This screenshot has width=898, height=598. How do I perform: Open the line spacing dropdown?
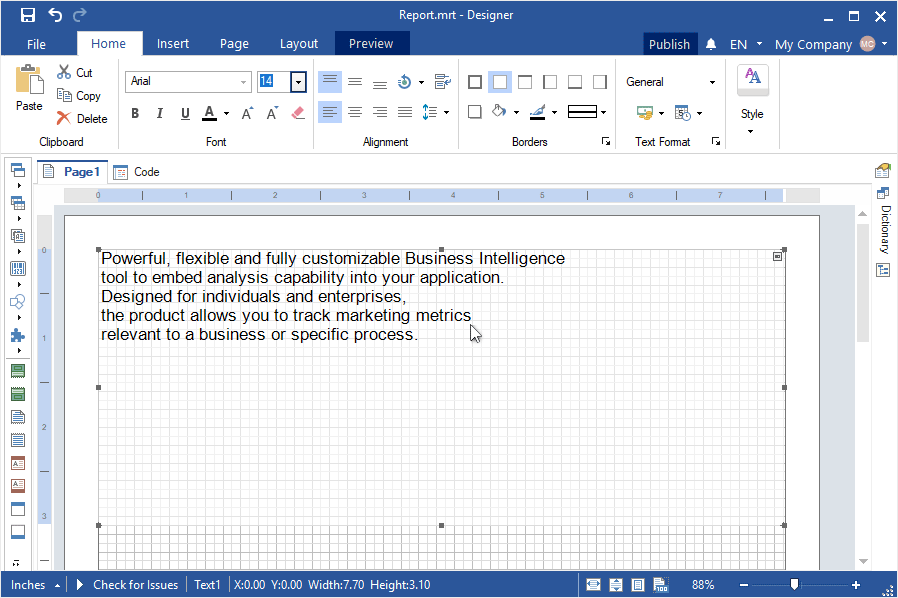point(446,112)
